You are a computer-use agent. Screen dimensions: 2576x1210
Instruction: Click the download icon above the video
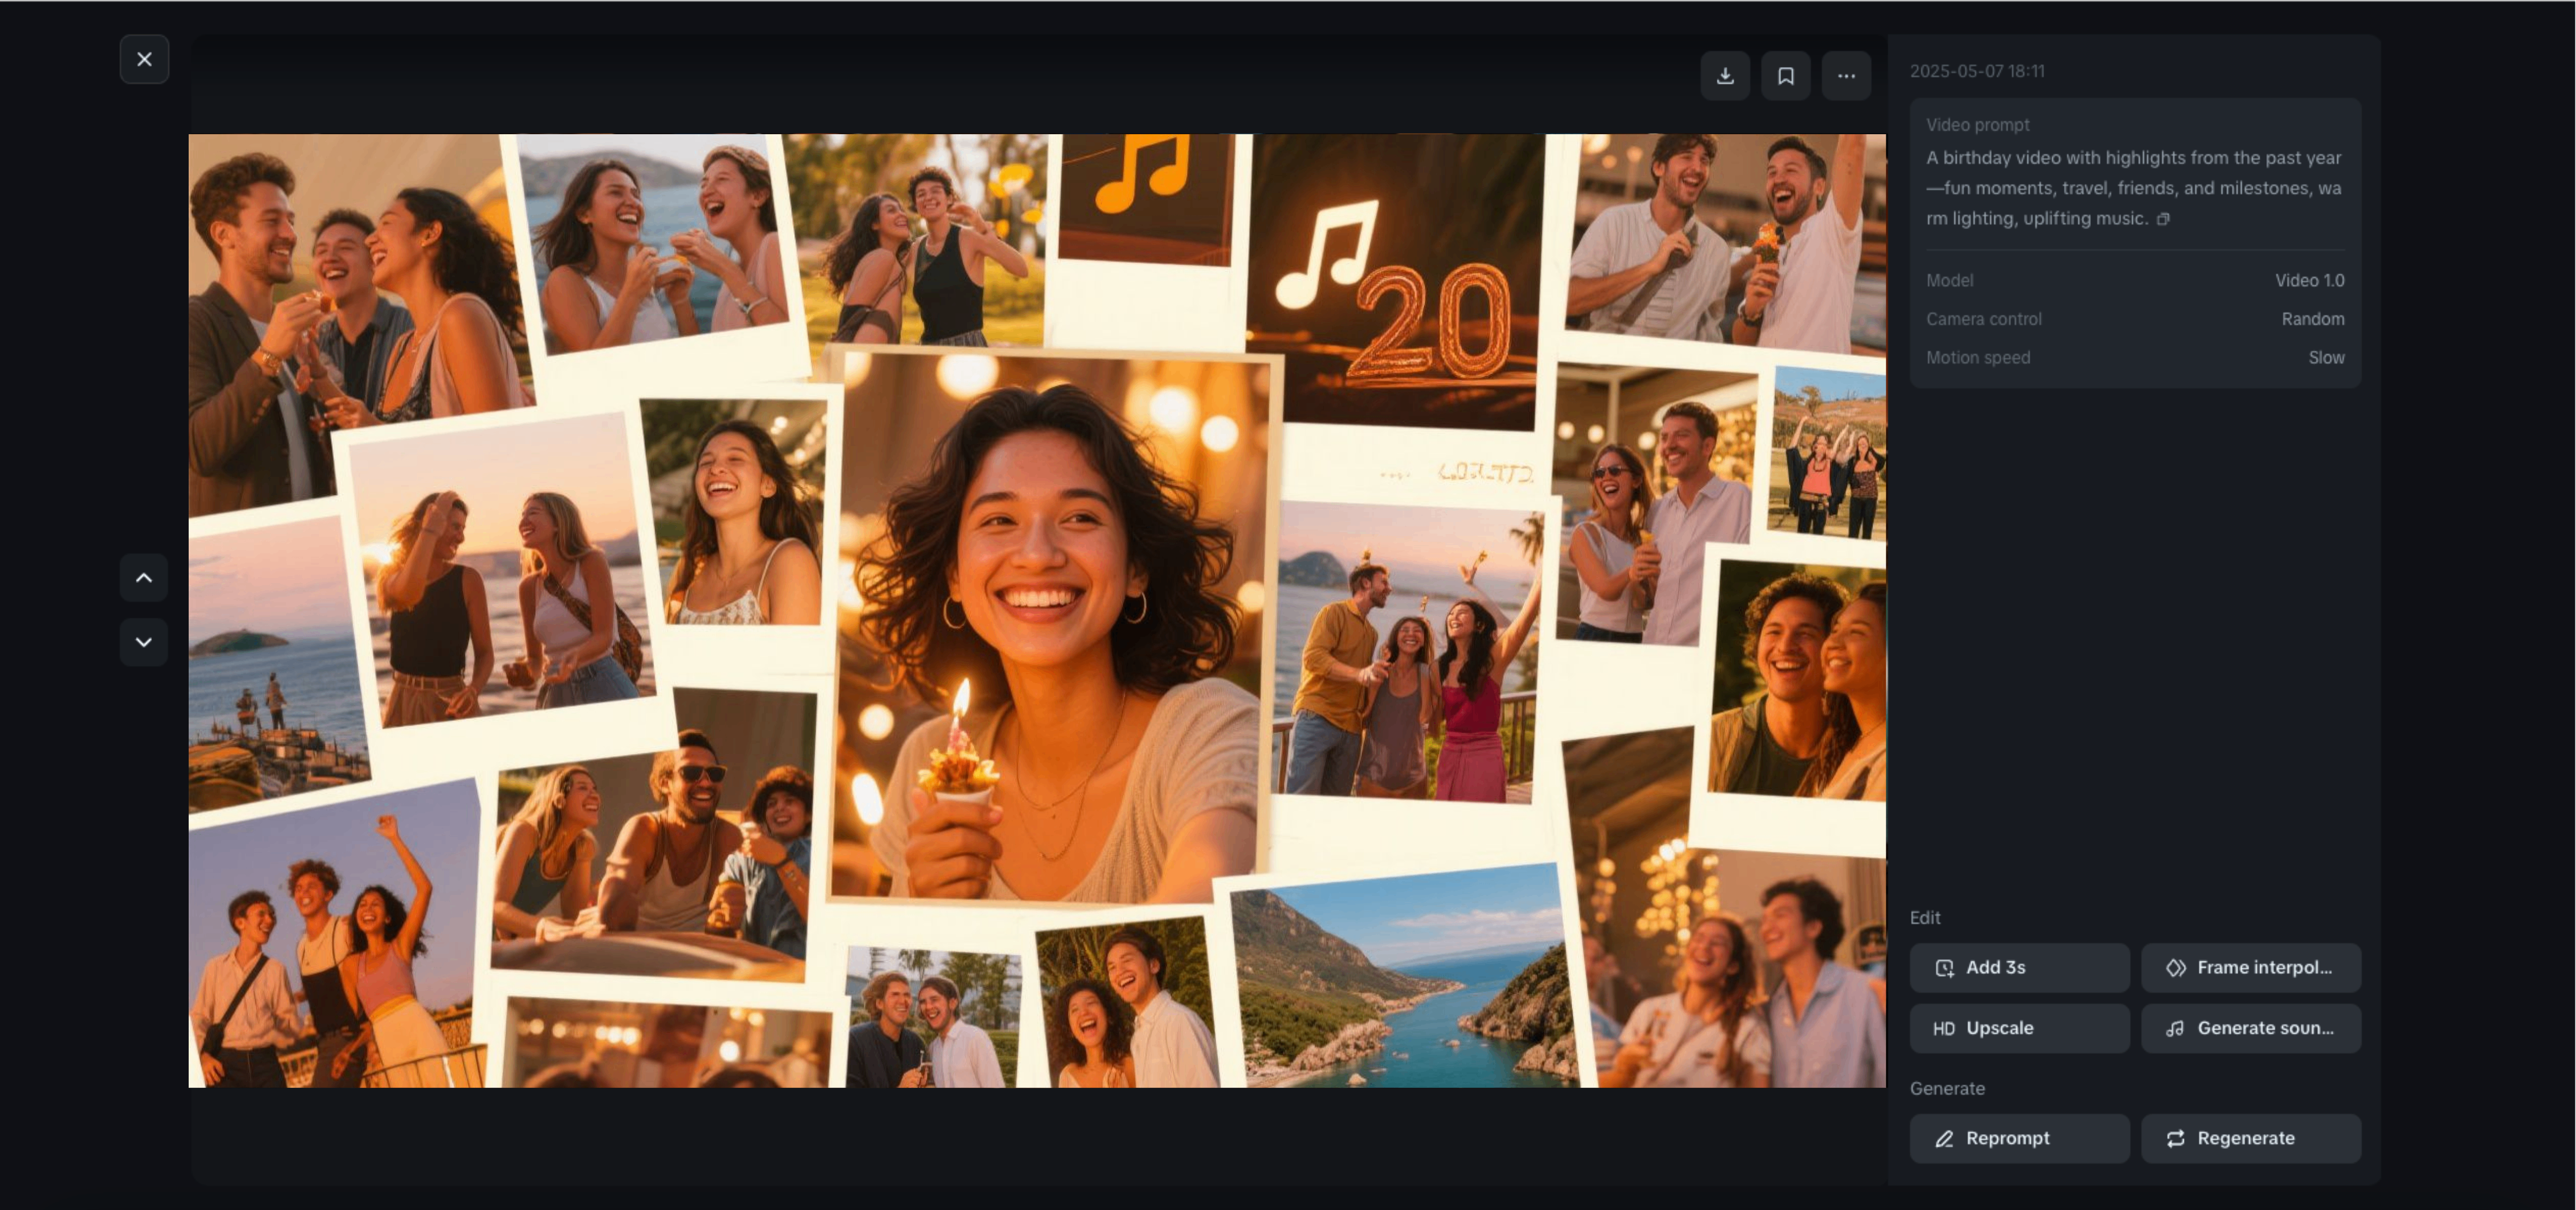(x=1725, y=76)
